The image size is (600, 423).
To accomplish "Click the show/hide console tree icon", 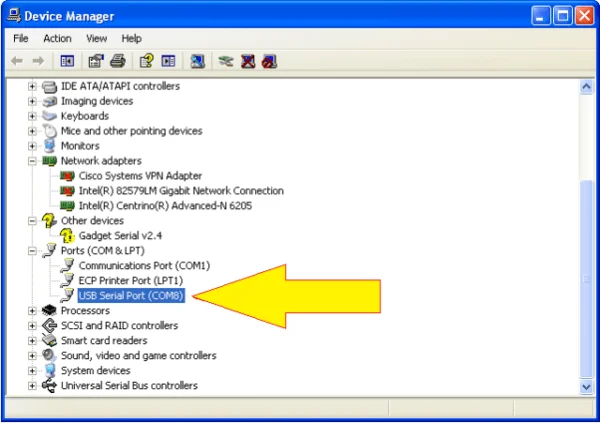I will point(68,61).
